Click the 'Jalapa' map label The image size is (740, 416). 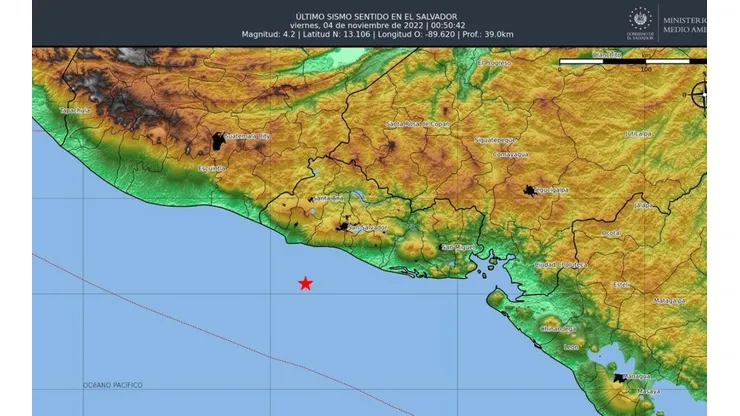click(643, 205)
